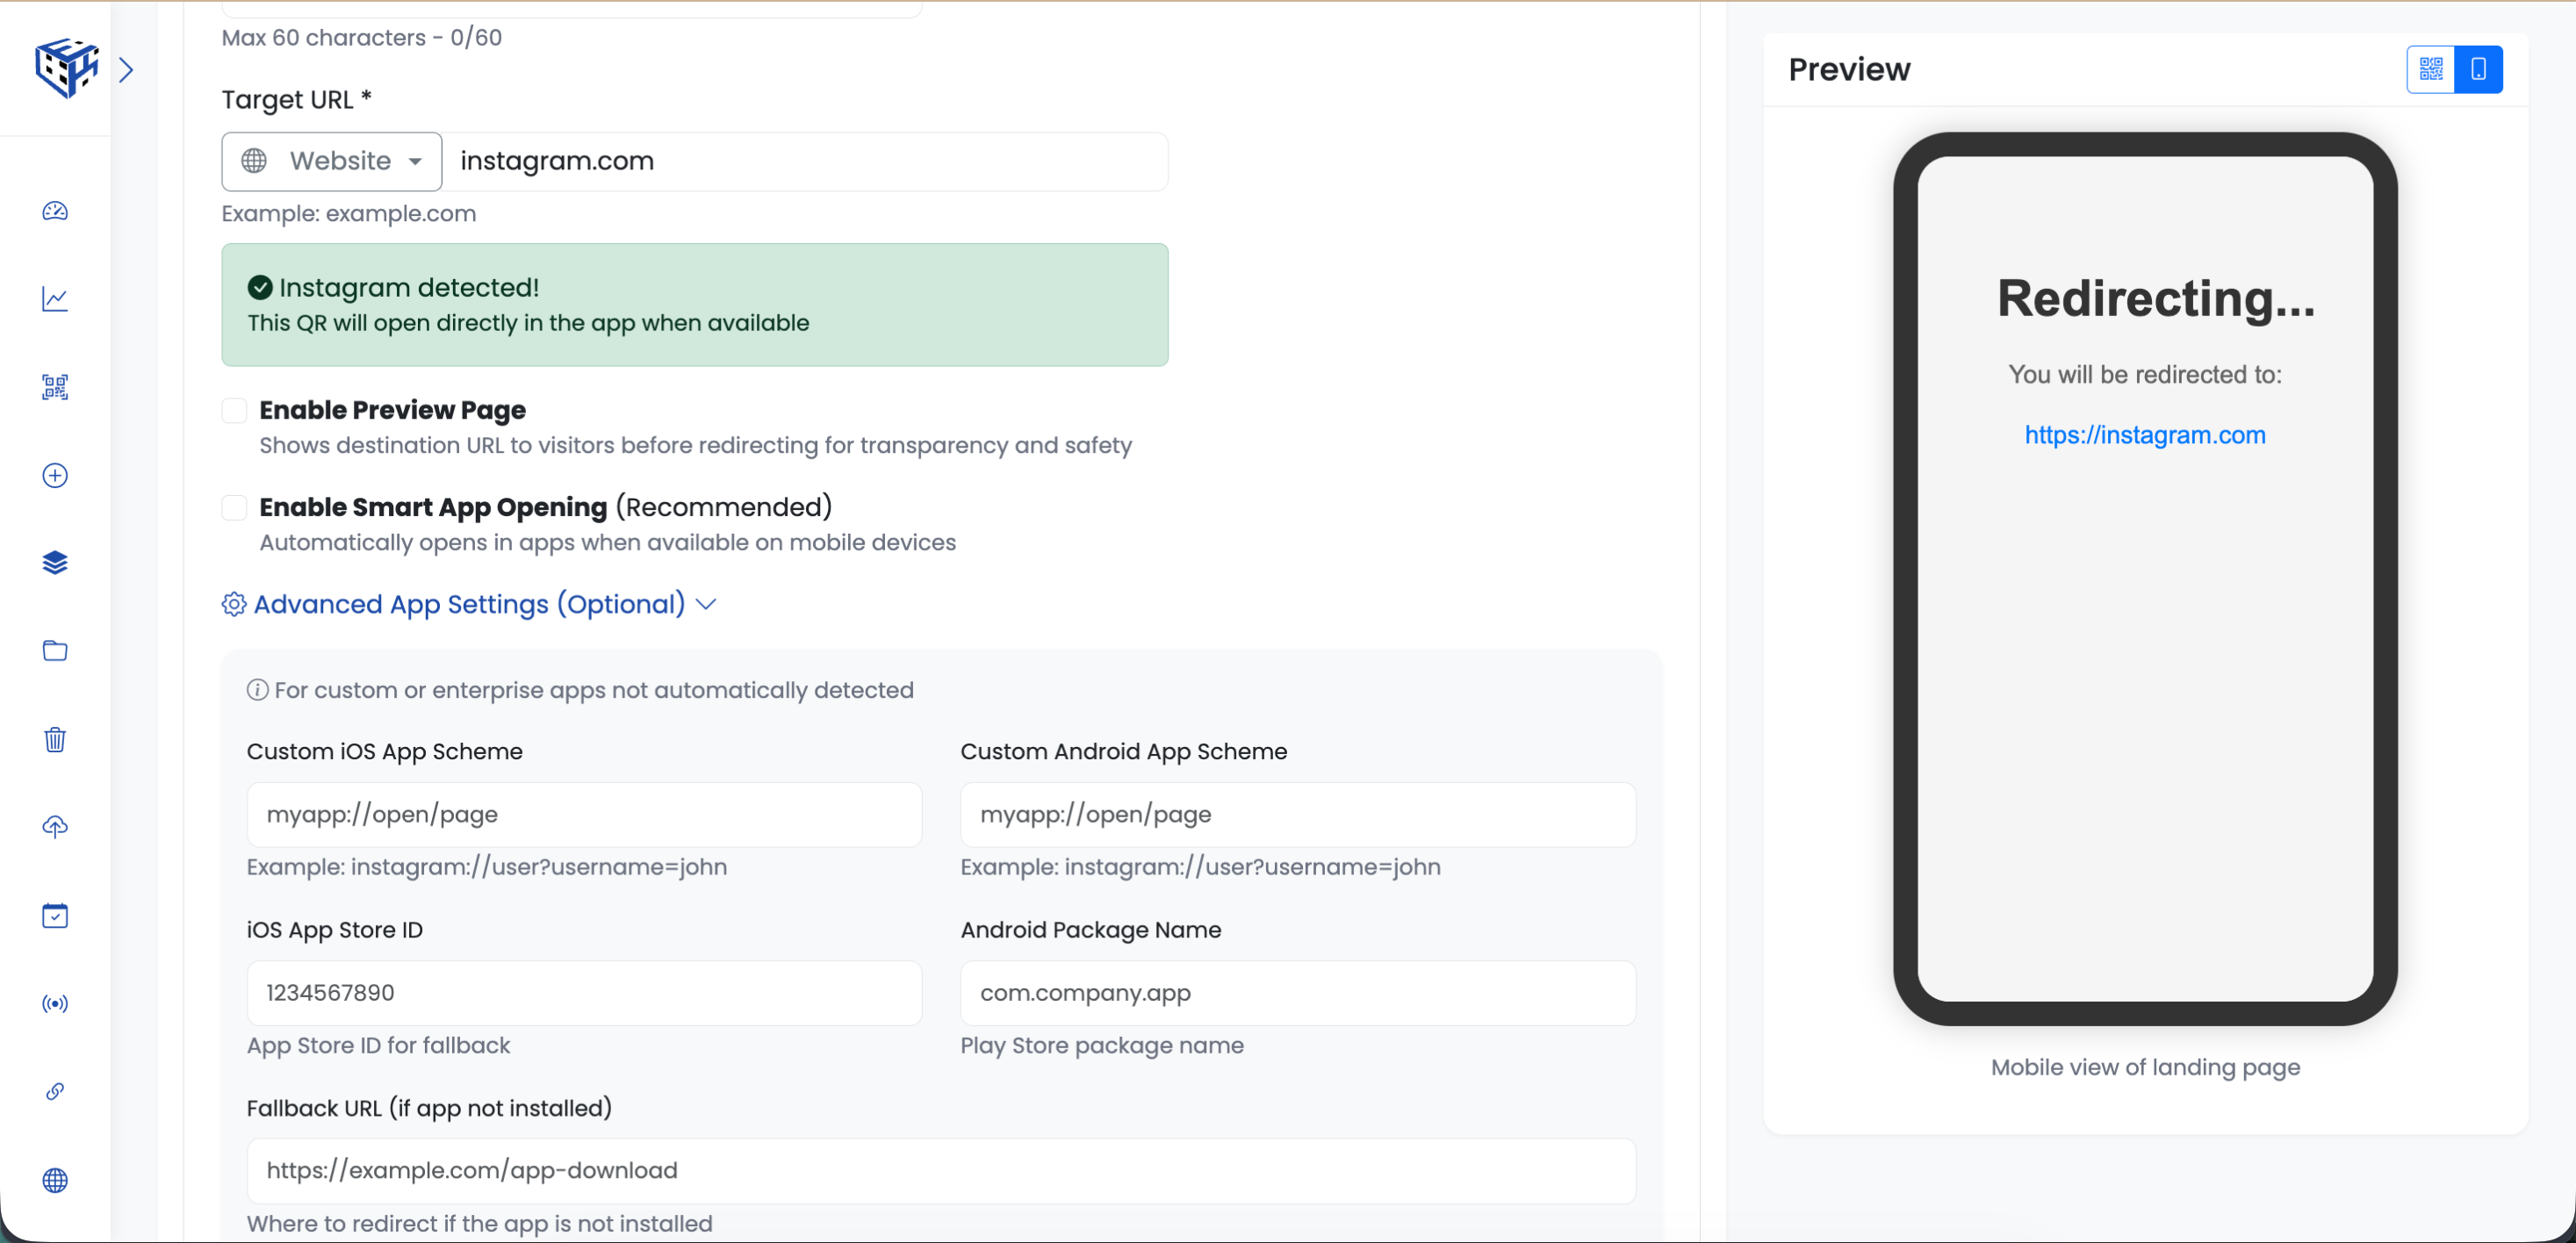This screenshot has height=1243, width=2576.
Task: Click the globe domains sidebar icon
Action: (x=55, y=1180)
